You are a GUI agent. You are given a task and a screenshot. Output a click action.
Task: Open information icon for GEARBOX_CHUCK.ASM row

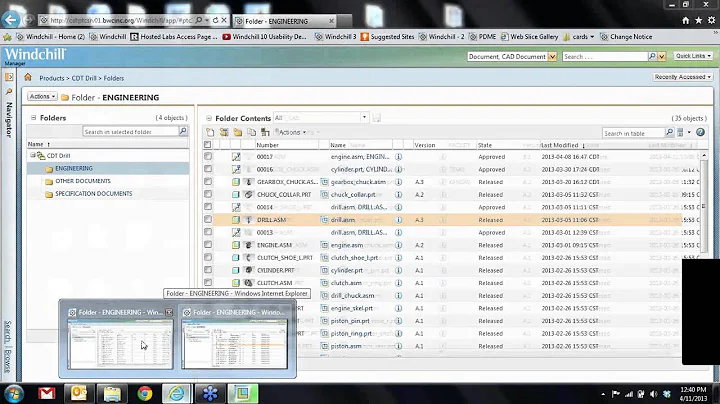coord(399,182)
